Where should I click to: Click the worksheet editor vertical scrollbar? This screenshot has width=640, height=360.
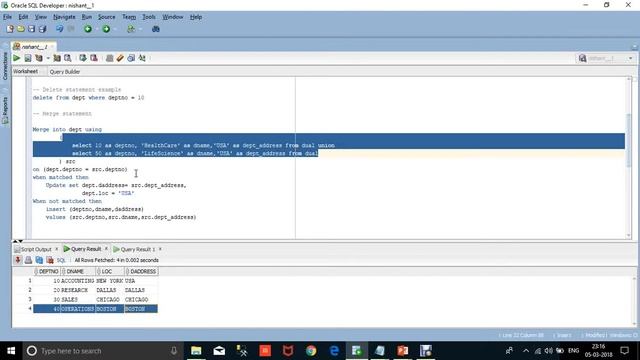(629, 141)
